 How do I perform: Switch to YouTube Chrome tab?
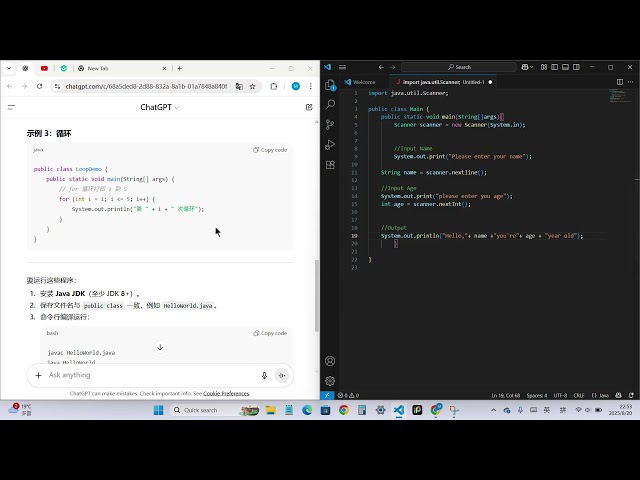pyautogui.click(x=44, y=68)
